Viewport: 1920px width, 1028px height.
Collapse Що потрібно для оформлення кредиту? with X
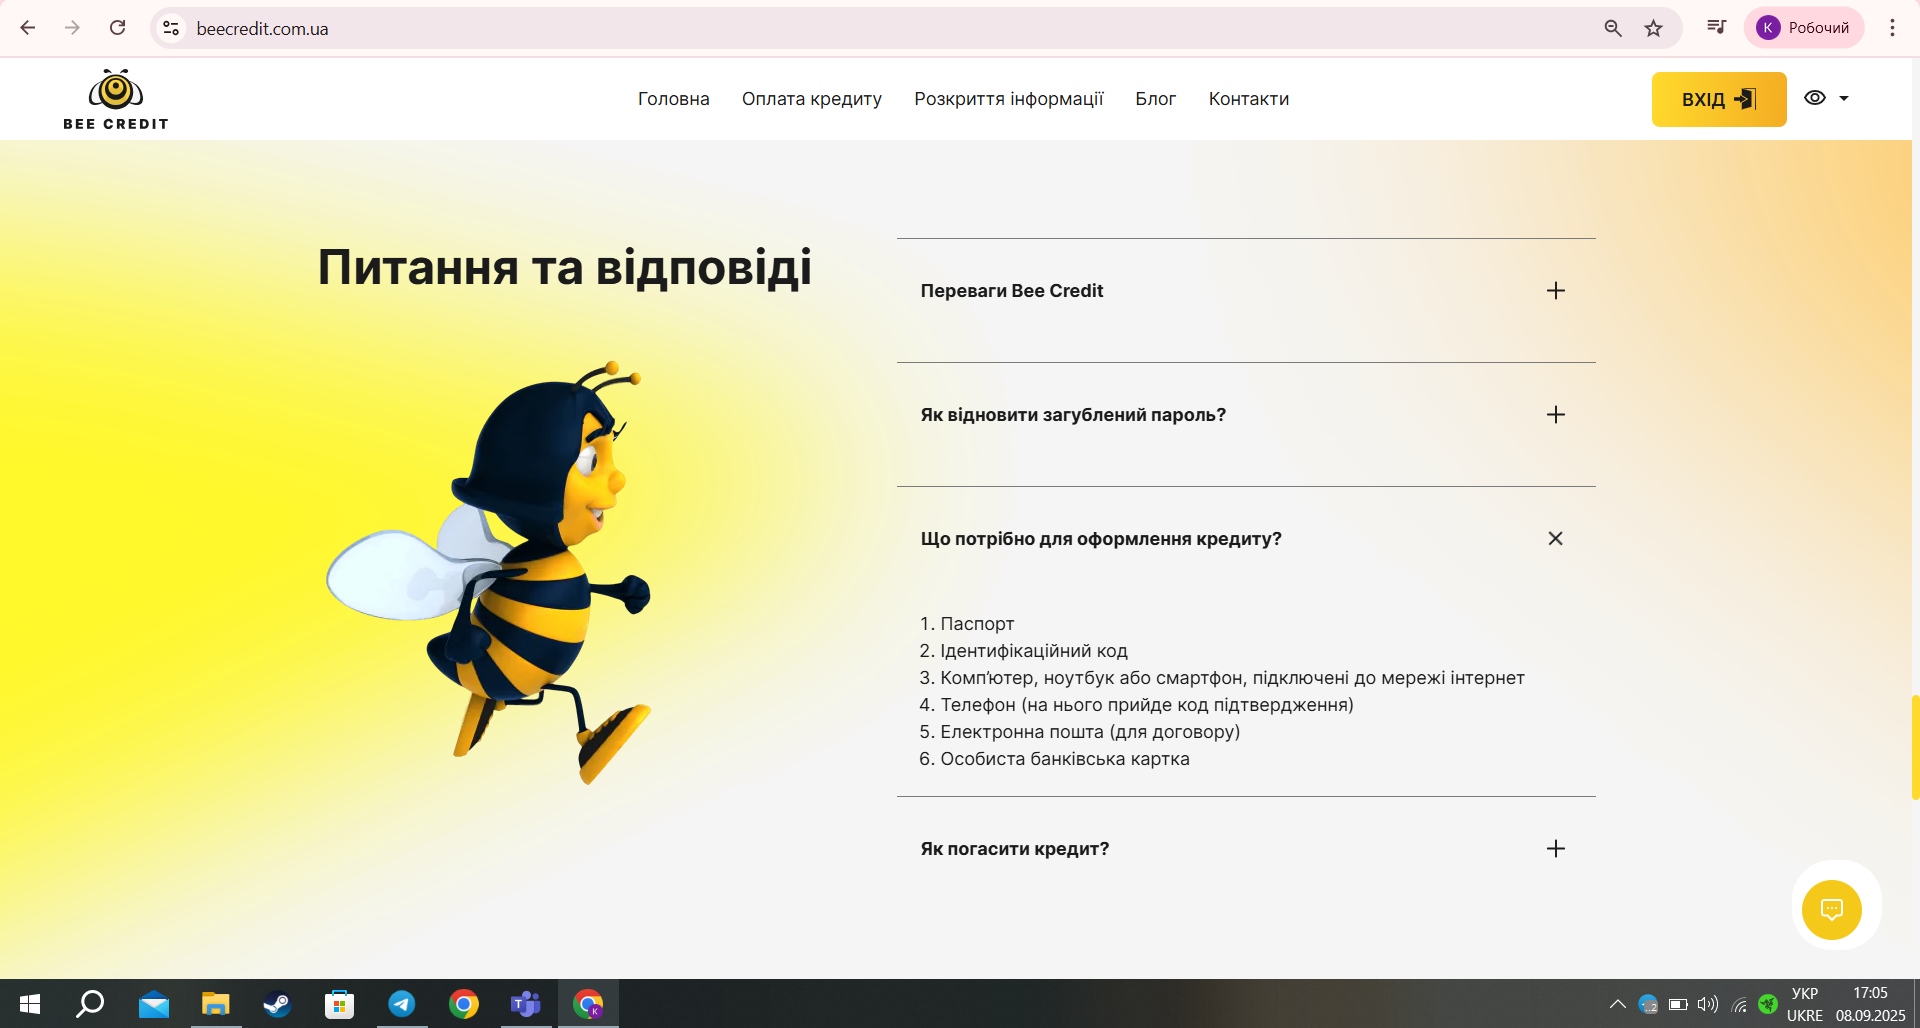[1555, 539]
